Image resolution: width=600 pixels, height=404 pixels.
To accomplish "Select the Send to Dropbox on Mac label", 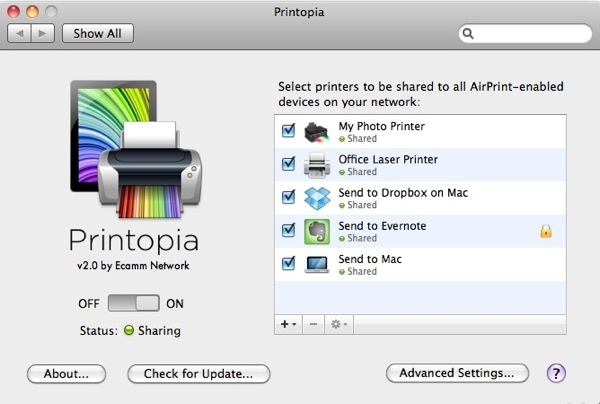I will pos(403,192).
